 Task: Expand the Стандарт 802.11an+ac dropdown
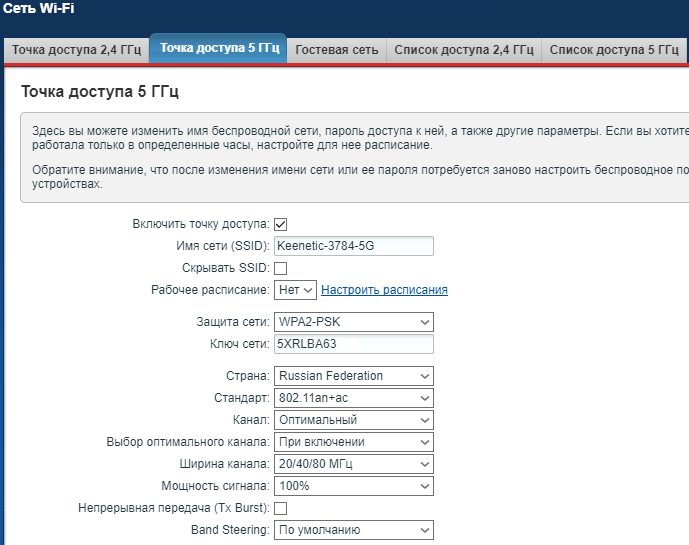coord(353,398)
